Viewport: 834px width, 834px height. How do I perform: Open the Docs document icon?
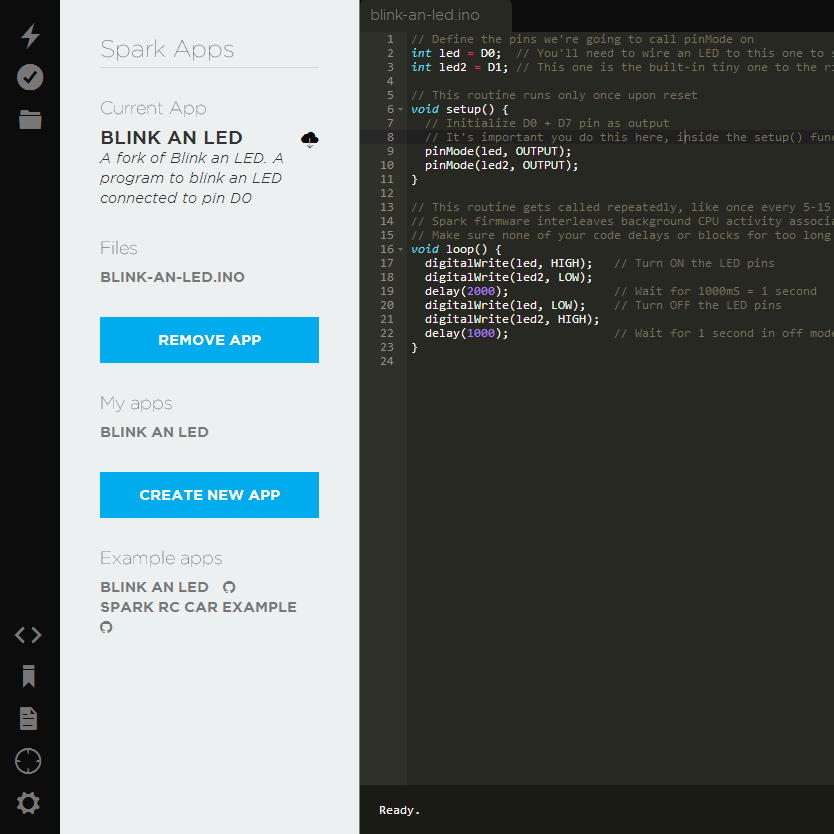(29, 719)
